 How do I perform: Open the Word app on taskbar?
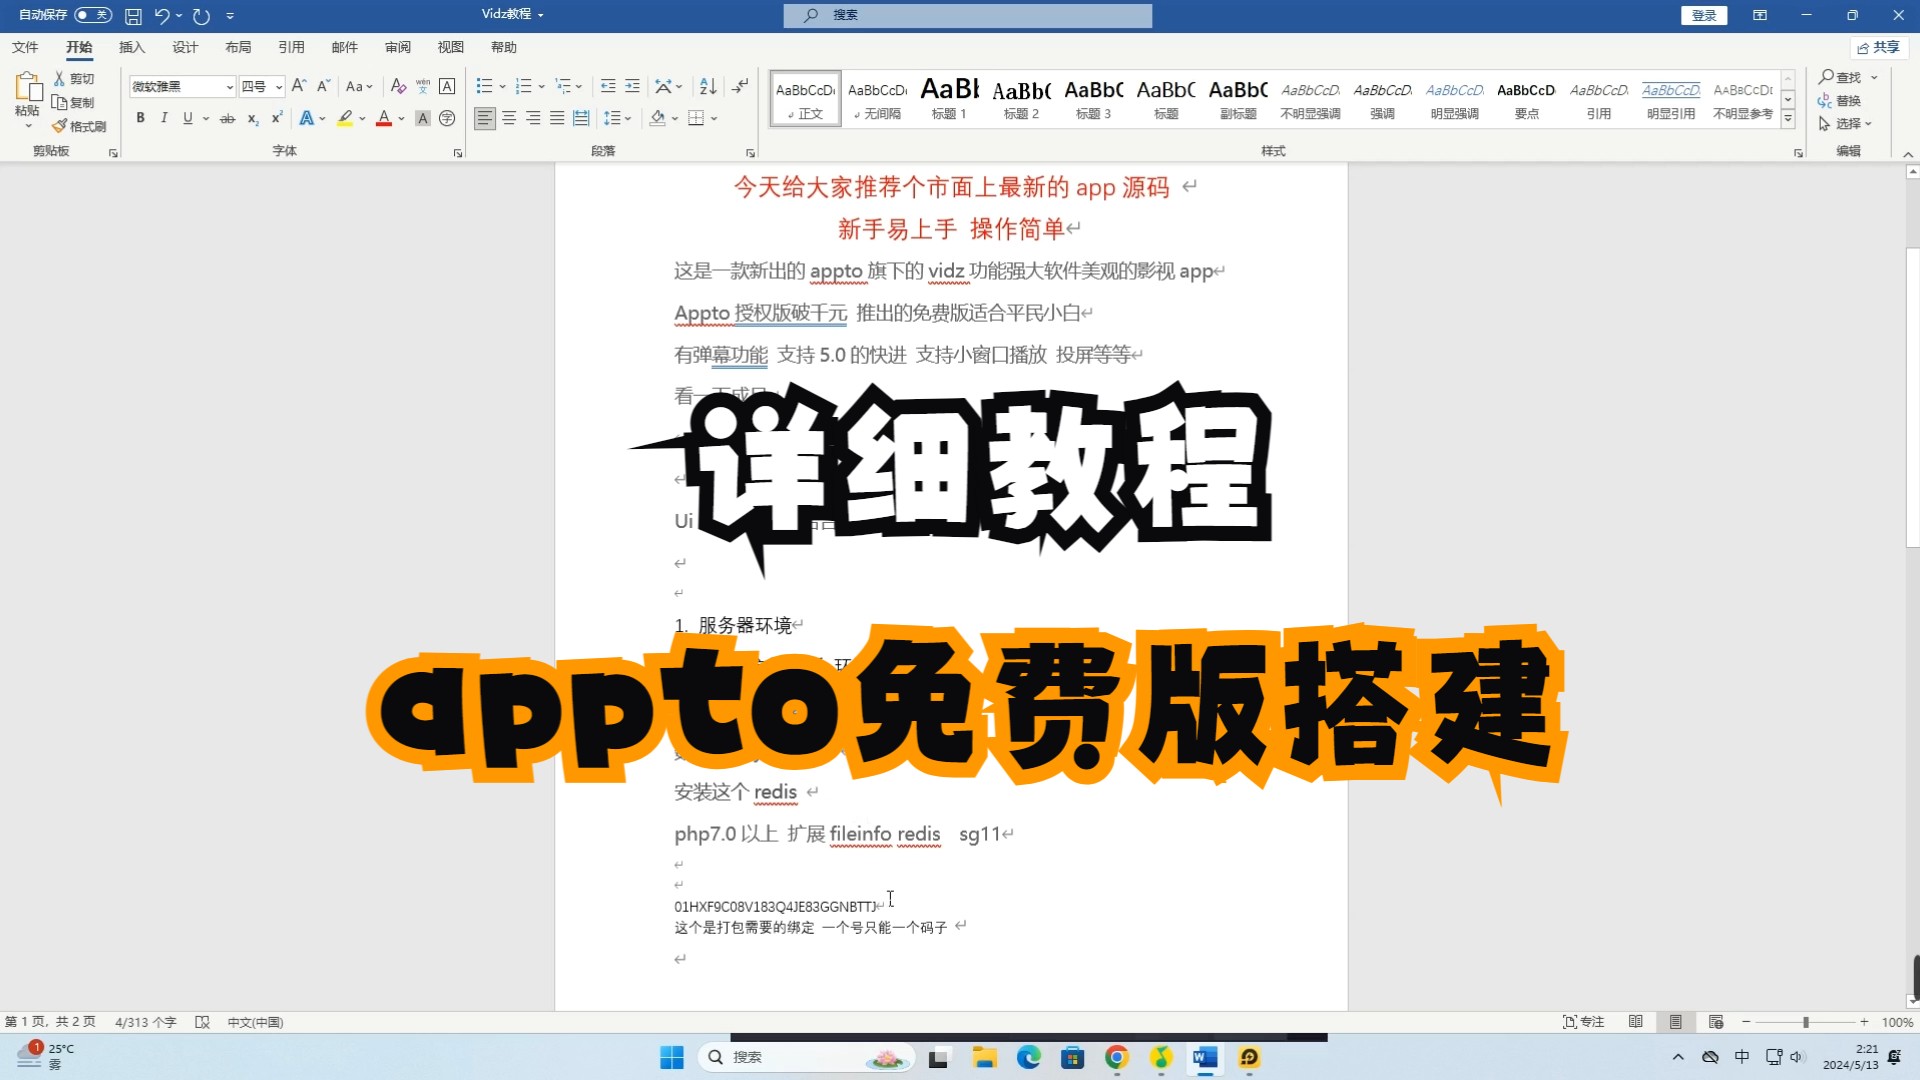1205,1057
